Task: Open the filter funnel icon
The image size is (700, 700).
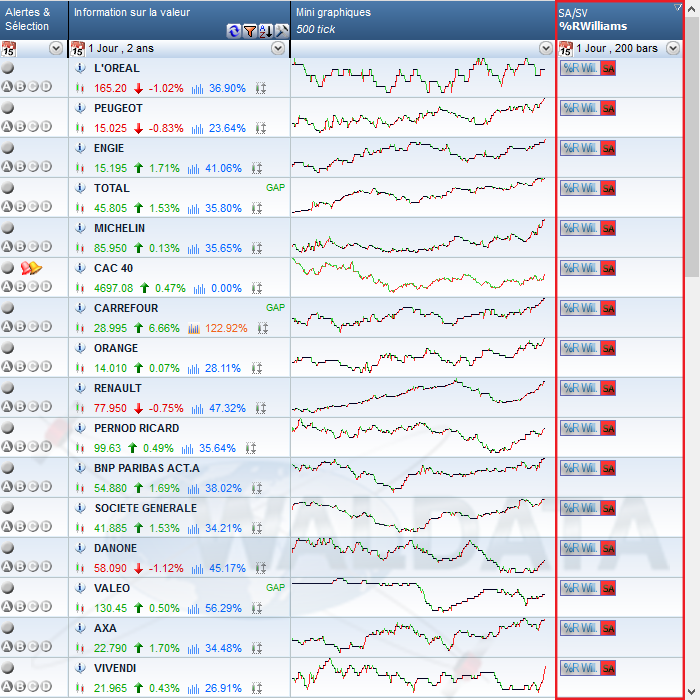Action: tap(250, 31)
